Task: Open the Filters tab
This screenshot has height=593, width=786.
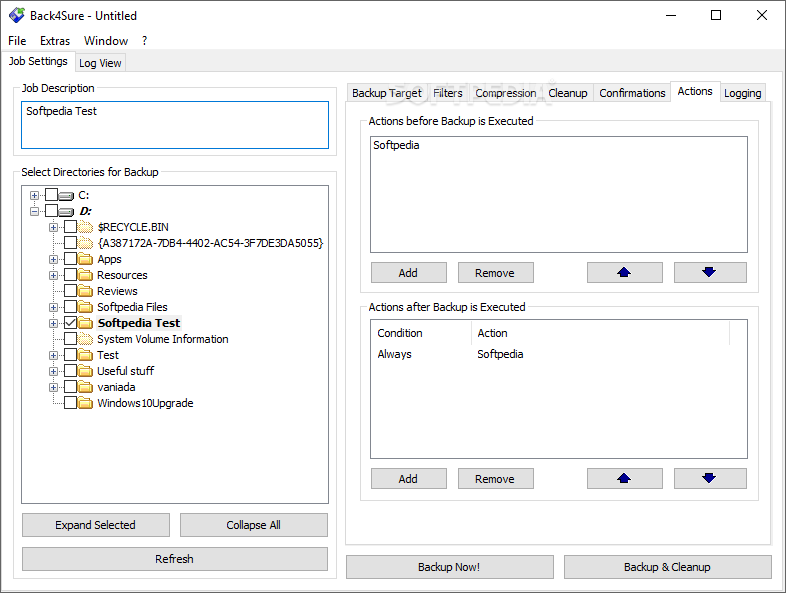Action: [448, 93]
